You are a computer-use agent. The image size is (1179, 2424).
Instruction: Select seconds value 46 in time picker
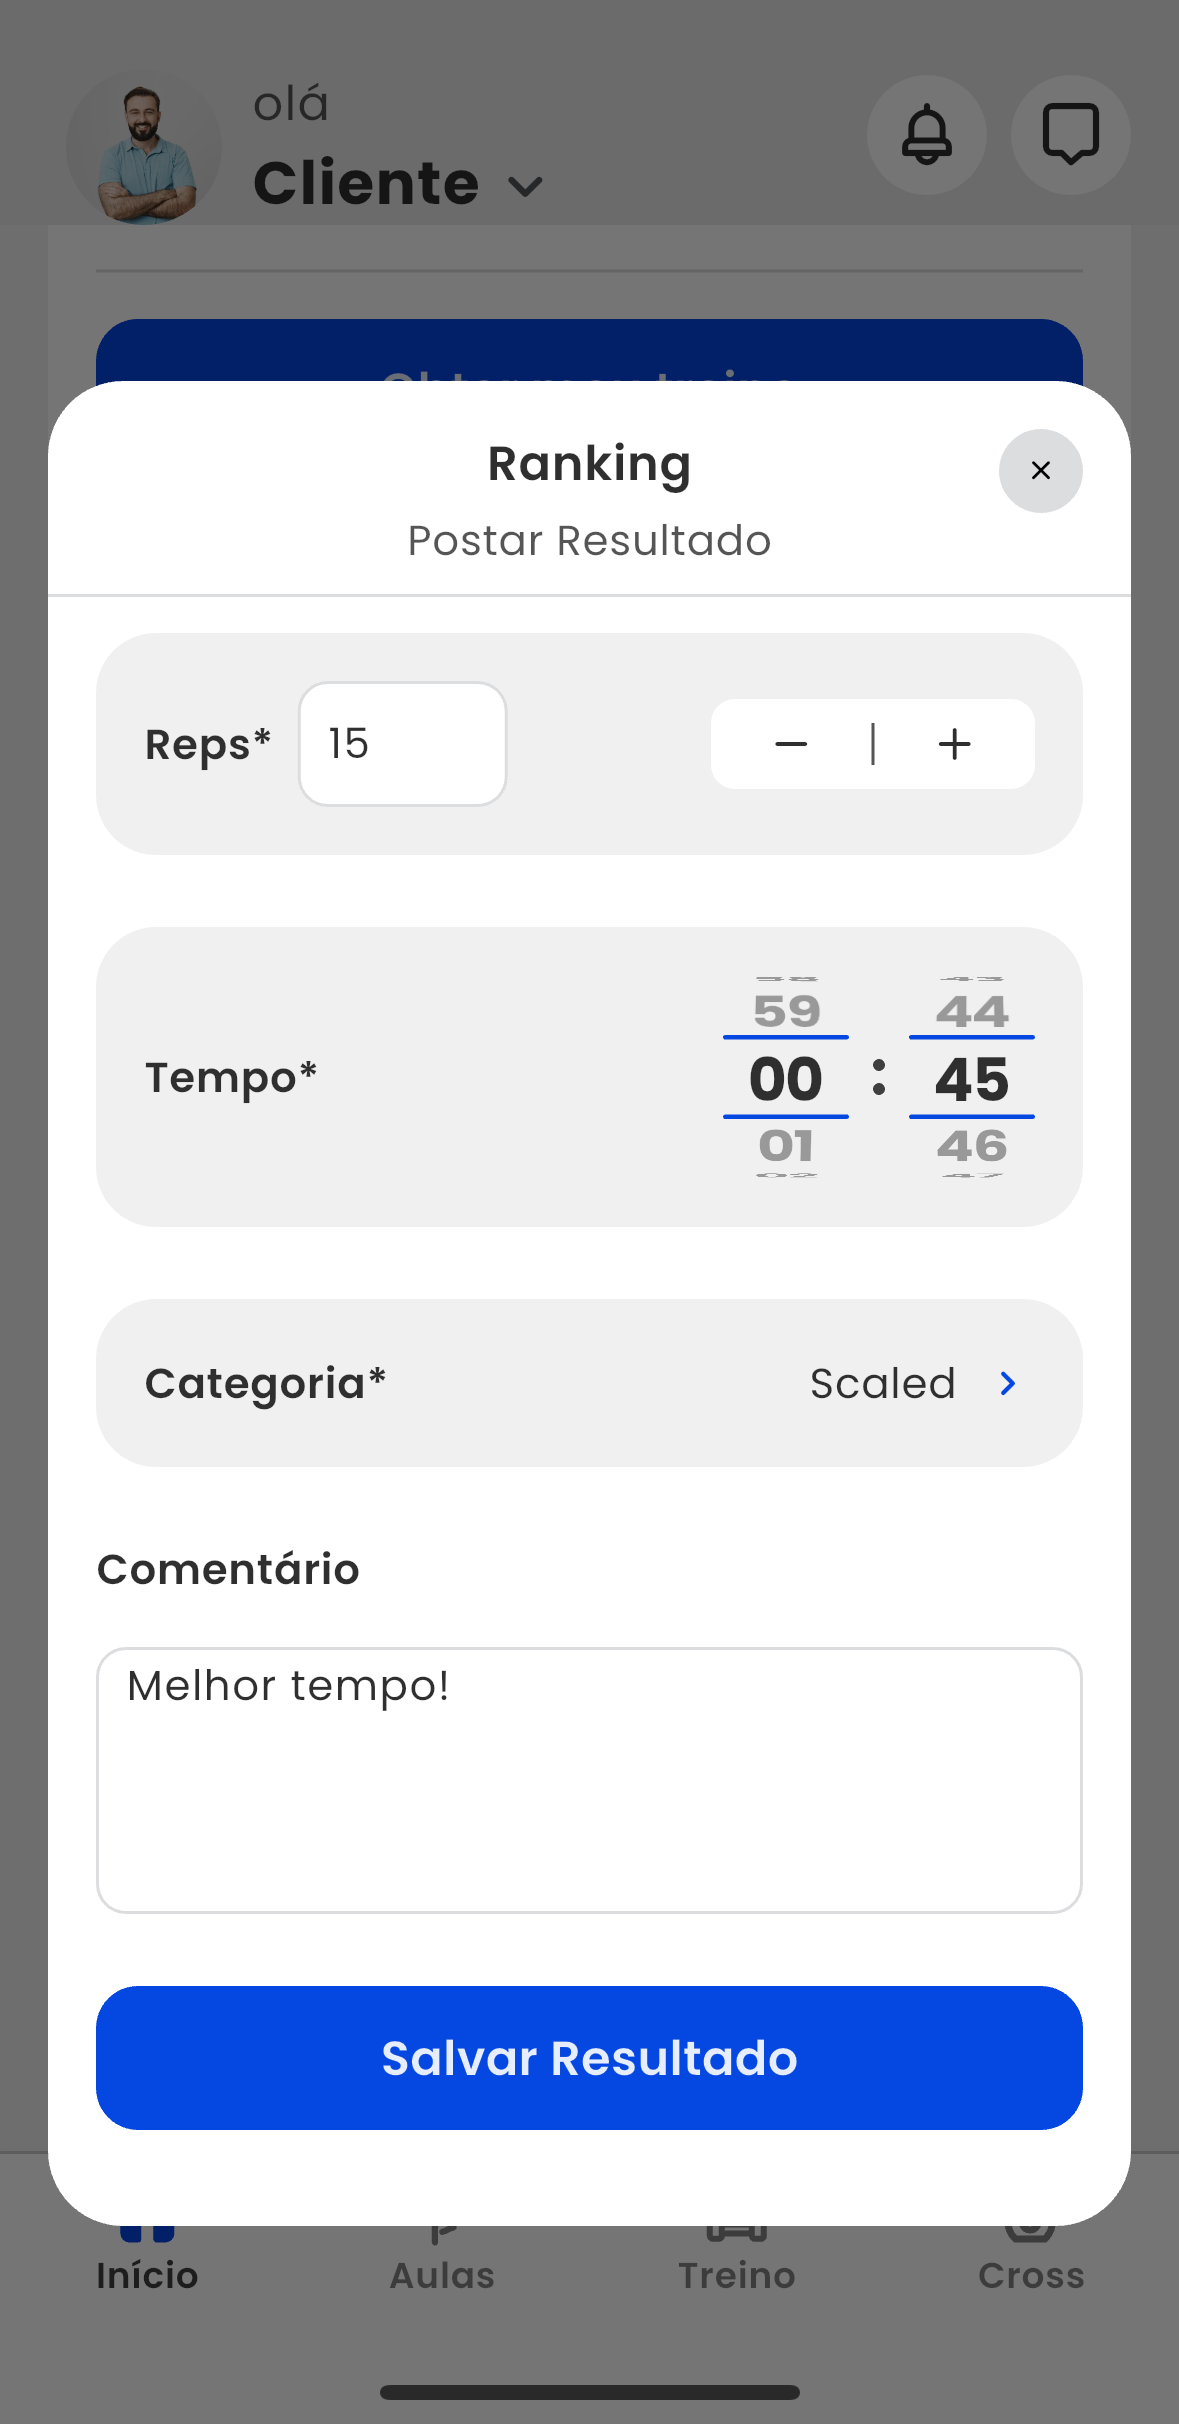[972, 1146]
